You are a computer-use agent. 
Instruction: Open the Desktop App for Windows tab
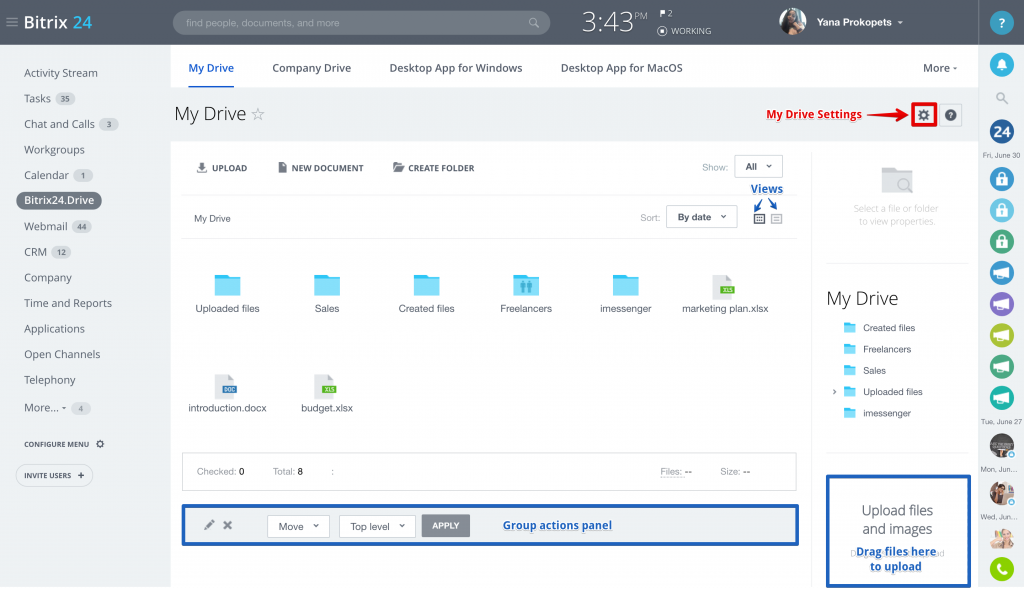[x=456, y=68]
